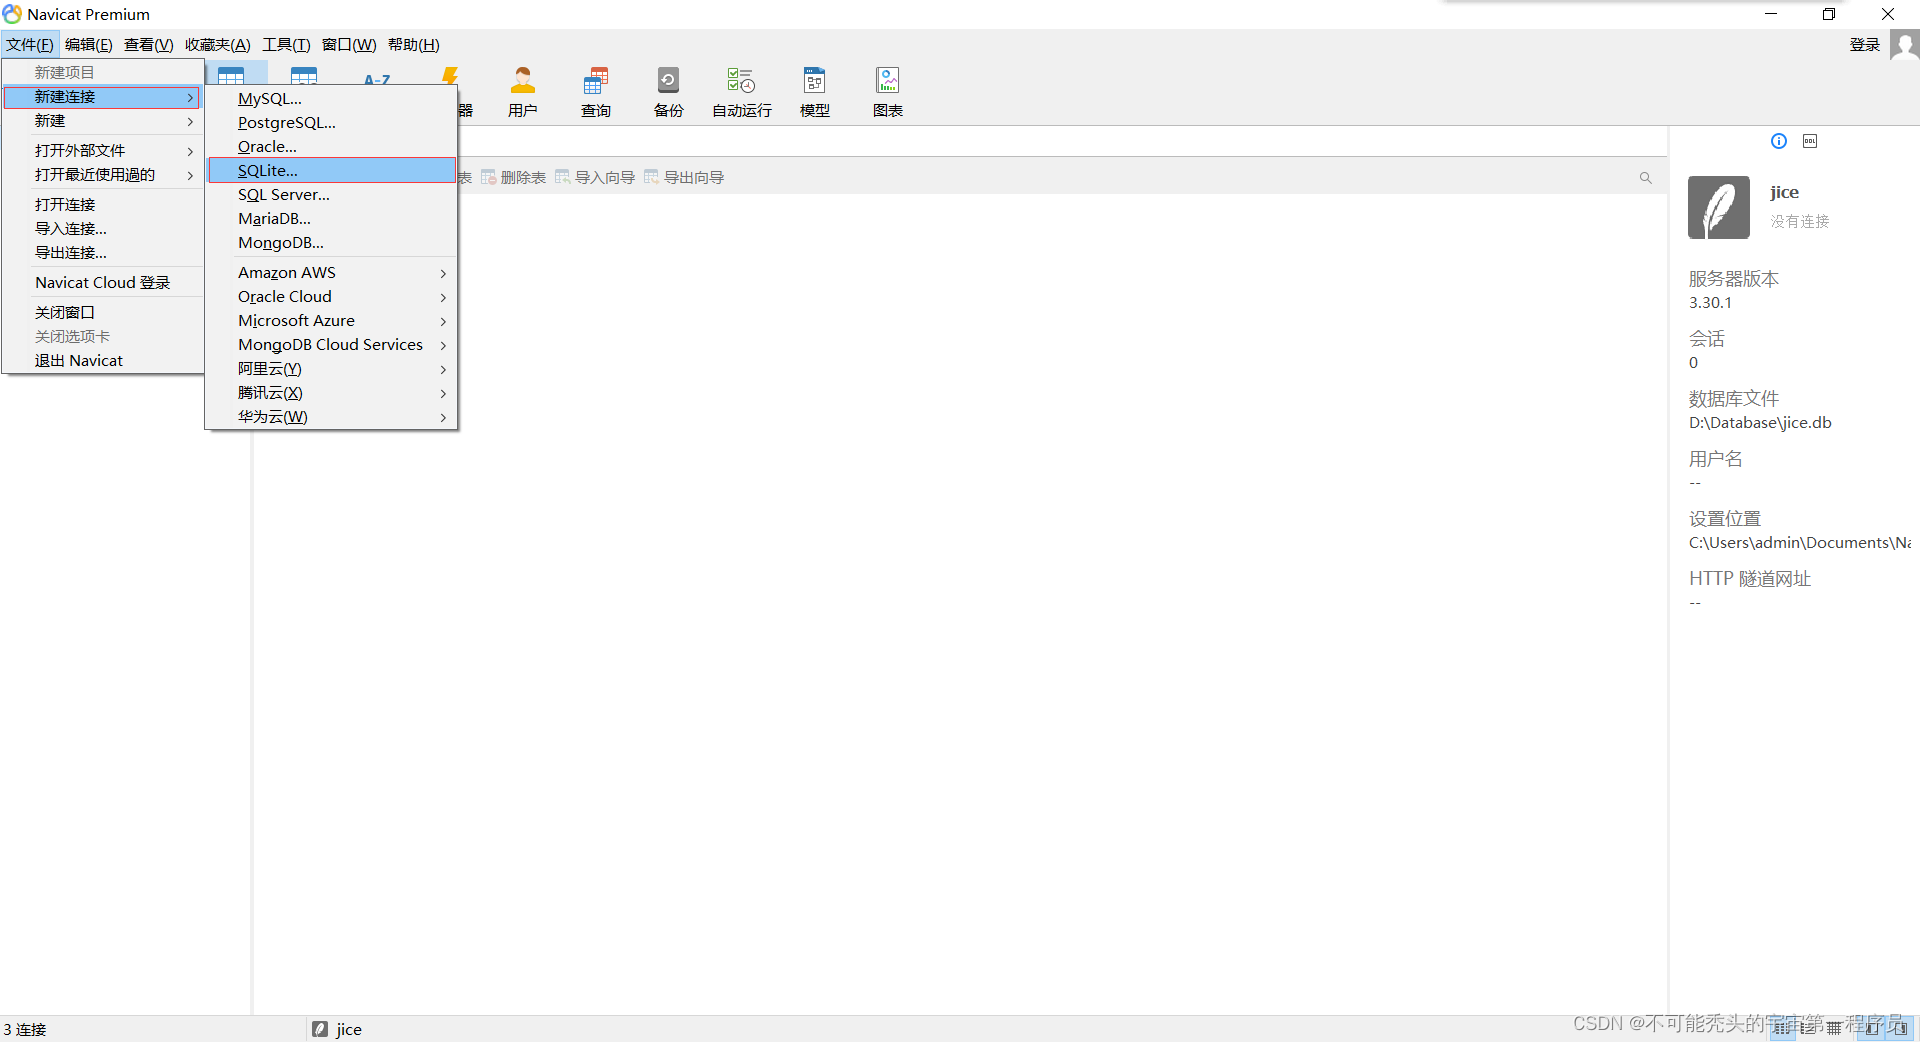Open the 收藏夹(A) menu
This screenshot has width=1920, height=1042.
pyautogui.click(x=218, y=45)
